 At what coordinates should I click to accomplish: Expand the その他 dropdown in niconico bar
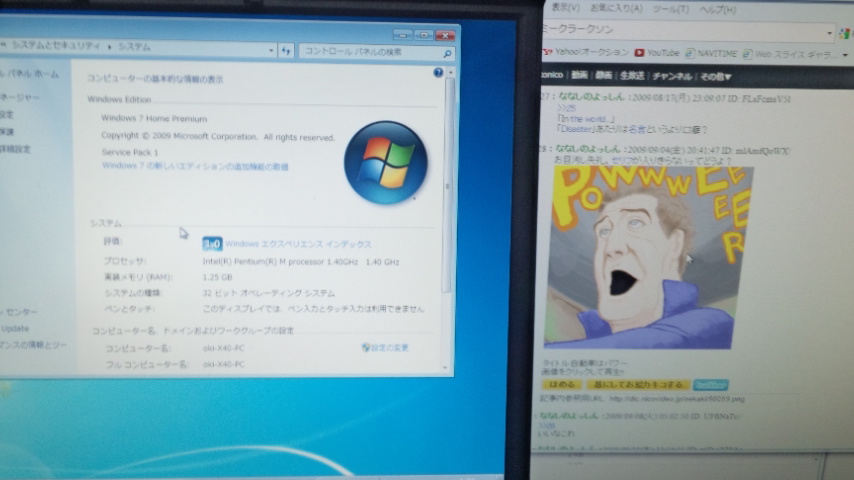pyautogui.click(x=715, y=77)
